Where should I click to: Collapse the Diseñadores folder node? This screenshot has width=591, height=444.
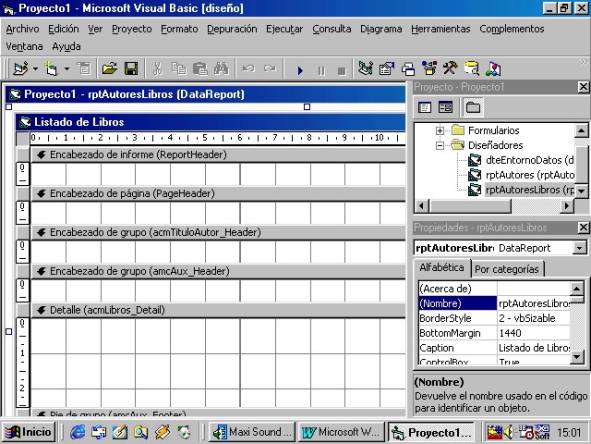pos(439,145)
